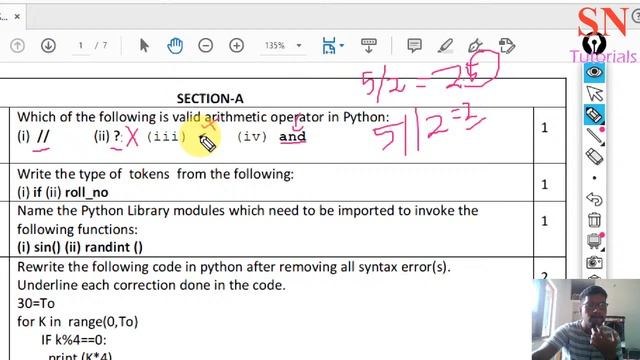640x360 pixels.
Task: Click the 'roll_no' token text
Action: (87, 192)
